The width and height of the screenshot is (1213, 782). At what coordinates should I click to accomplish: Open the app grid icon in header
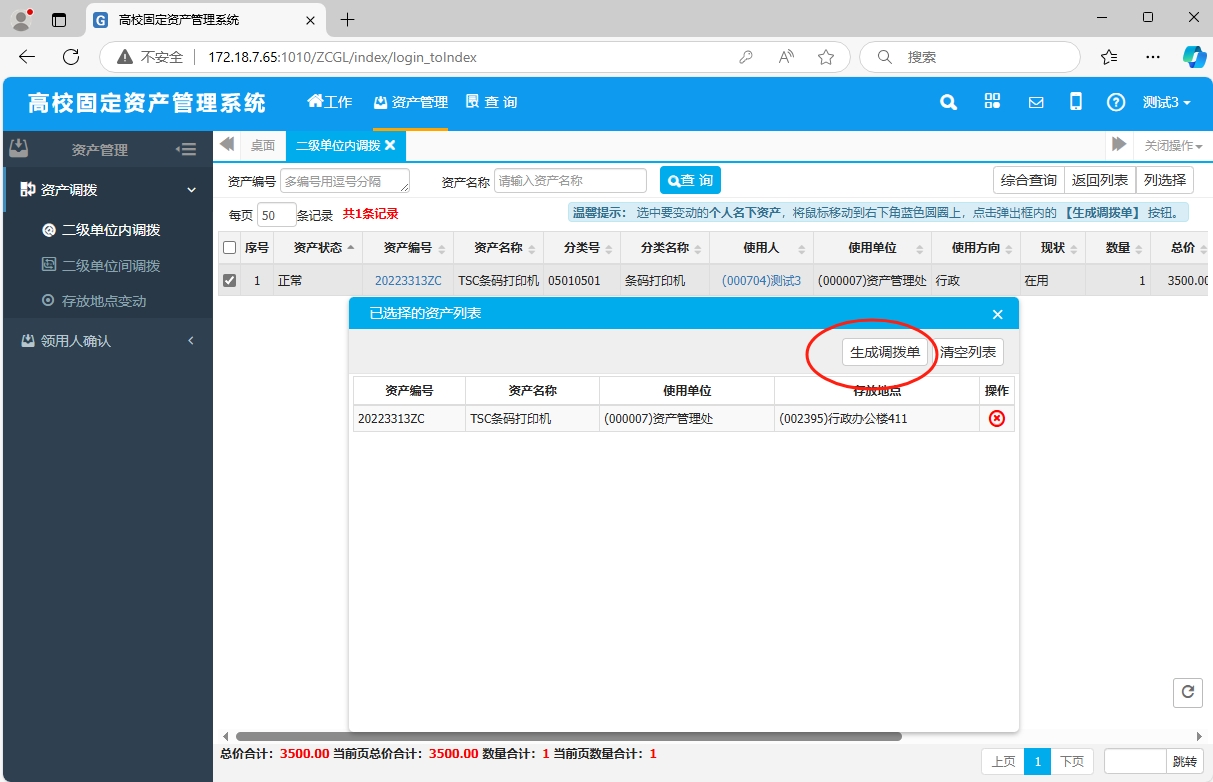pyautogui.click(x=992, y=102)
